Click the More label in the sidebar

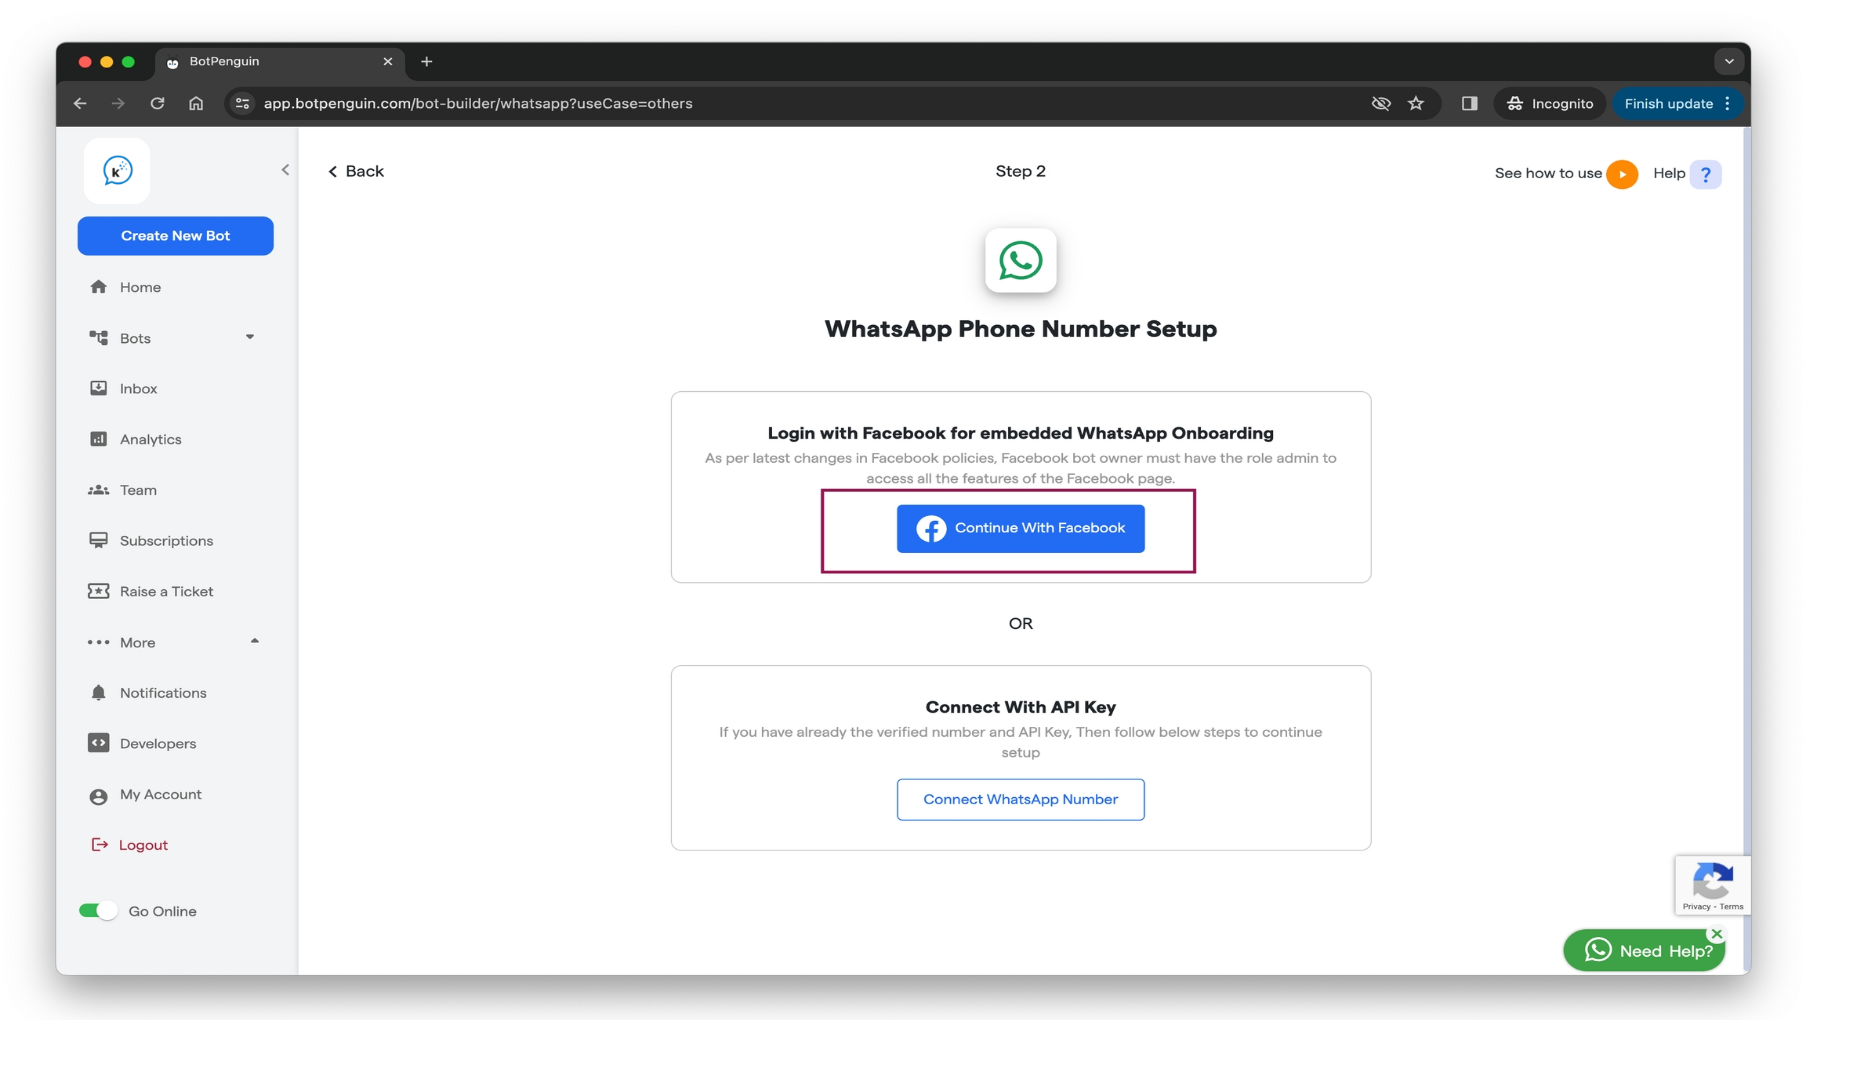[137, 643]
